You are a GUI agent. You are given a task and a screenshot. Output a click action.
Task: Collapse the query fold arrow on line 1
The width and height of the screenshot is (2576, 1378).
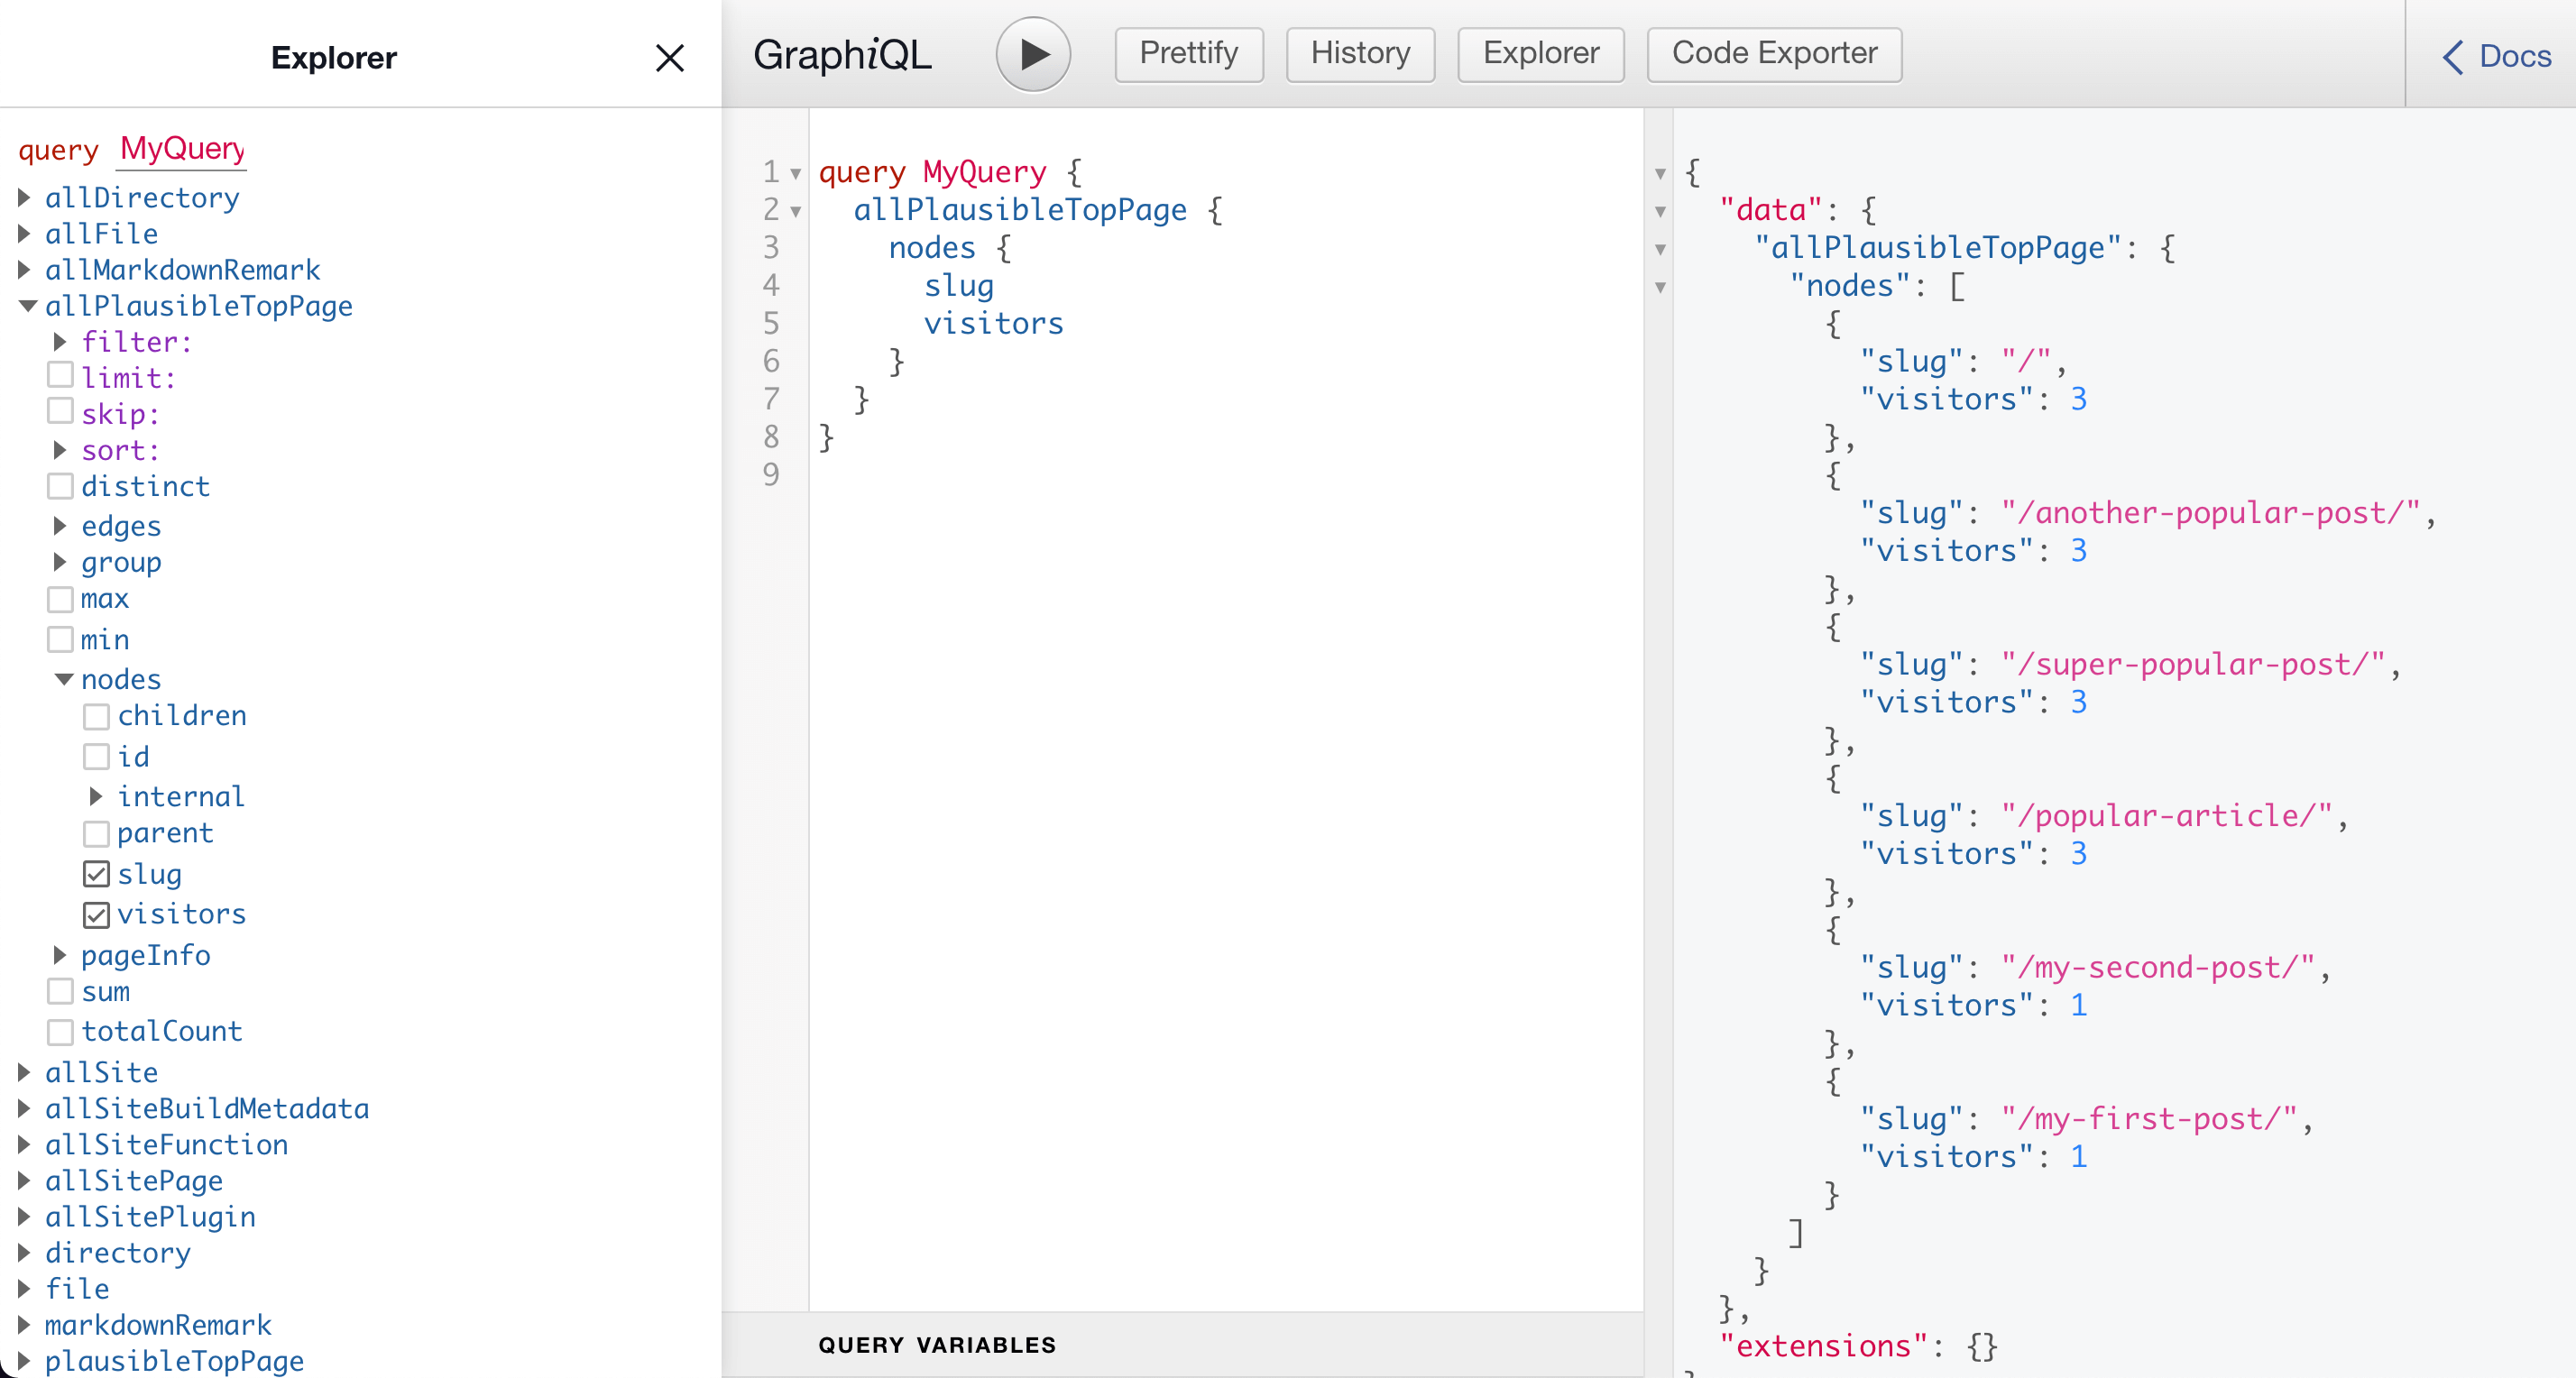tap(795, 172)
